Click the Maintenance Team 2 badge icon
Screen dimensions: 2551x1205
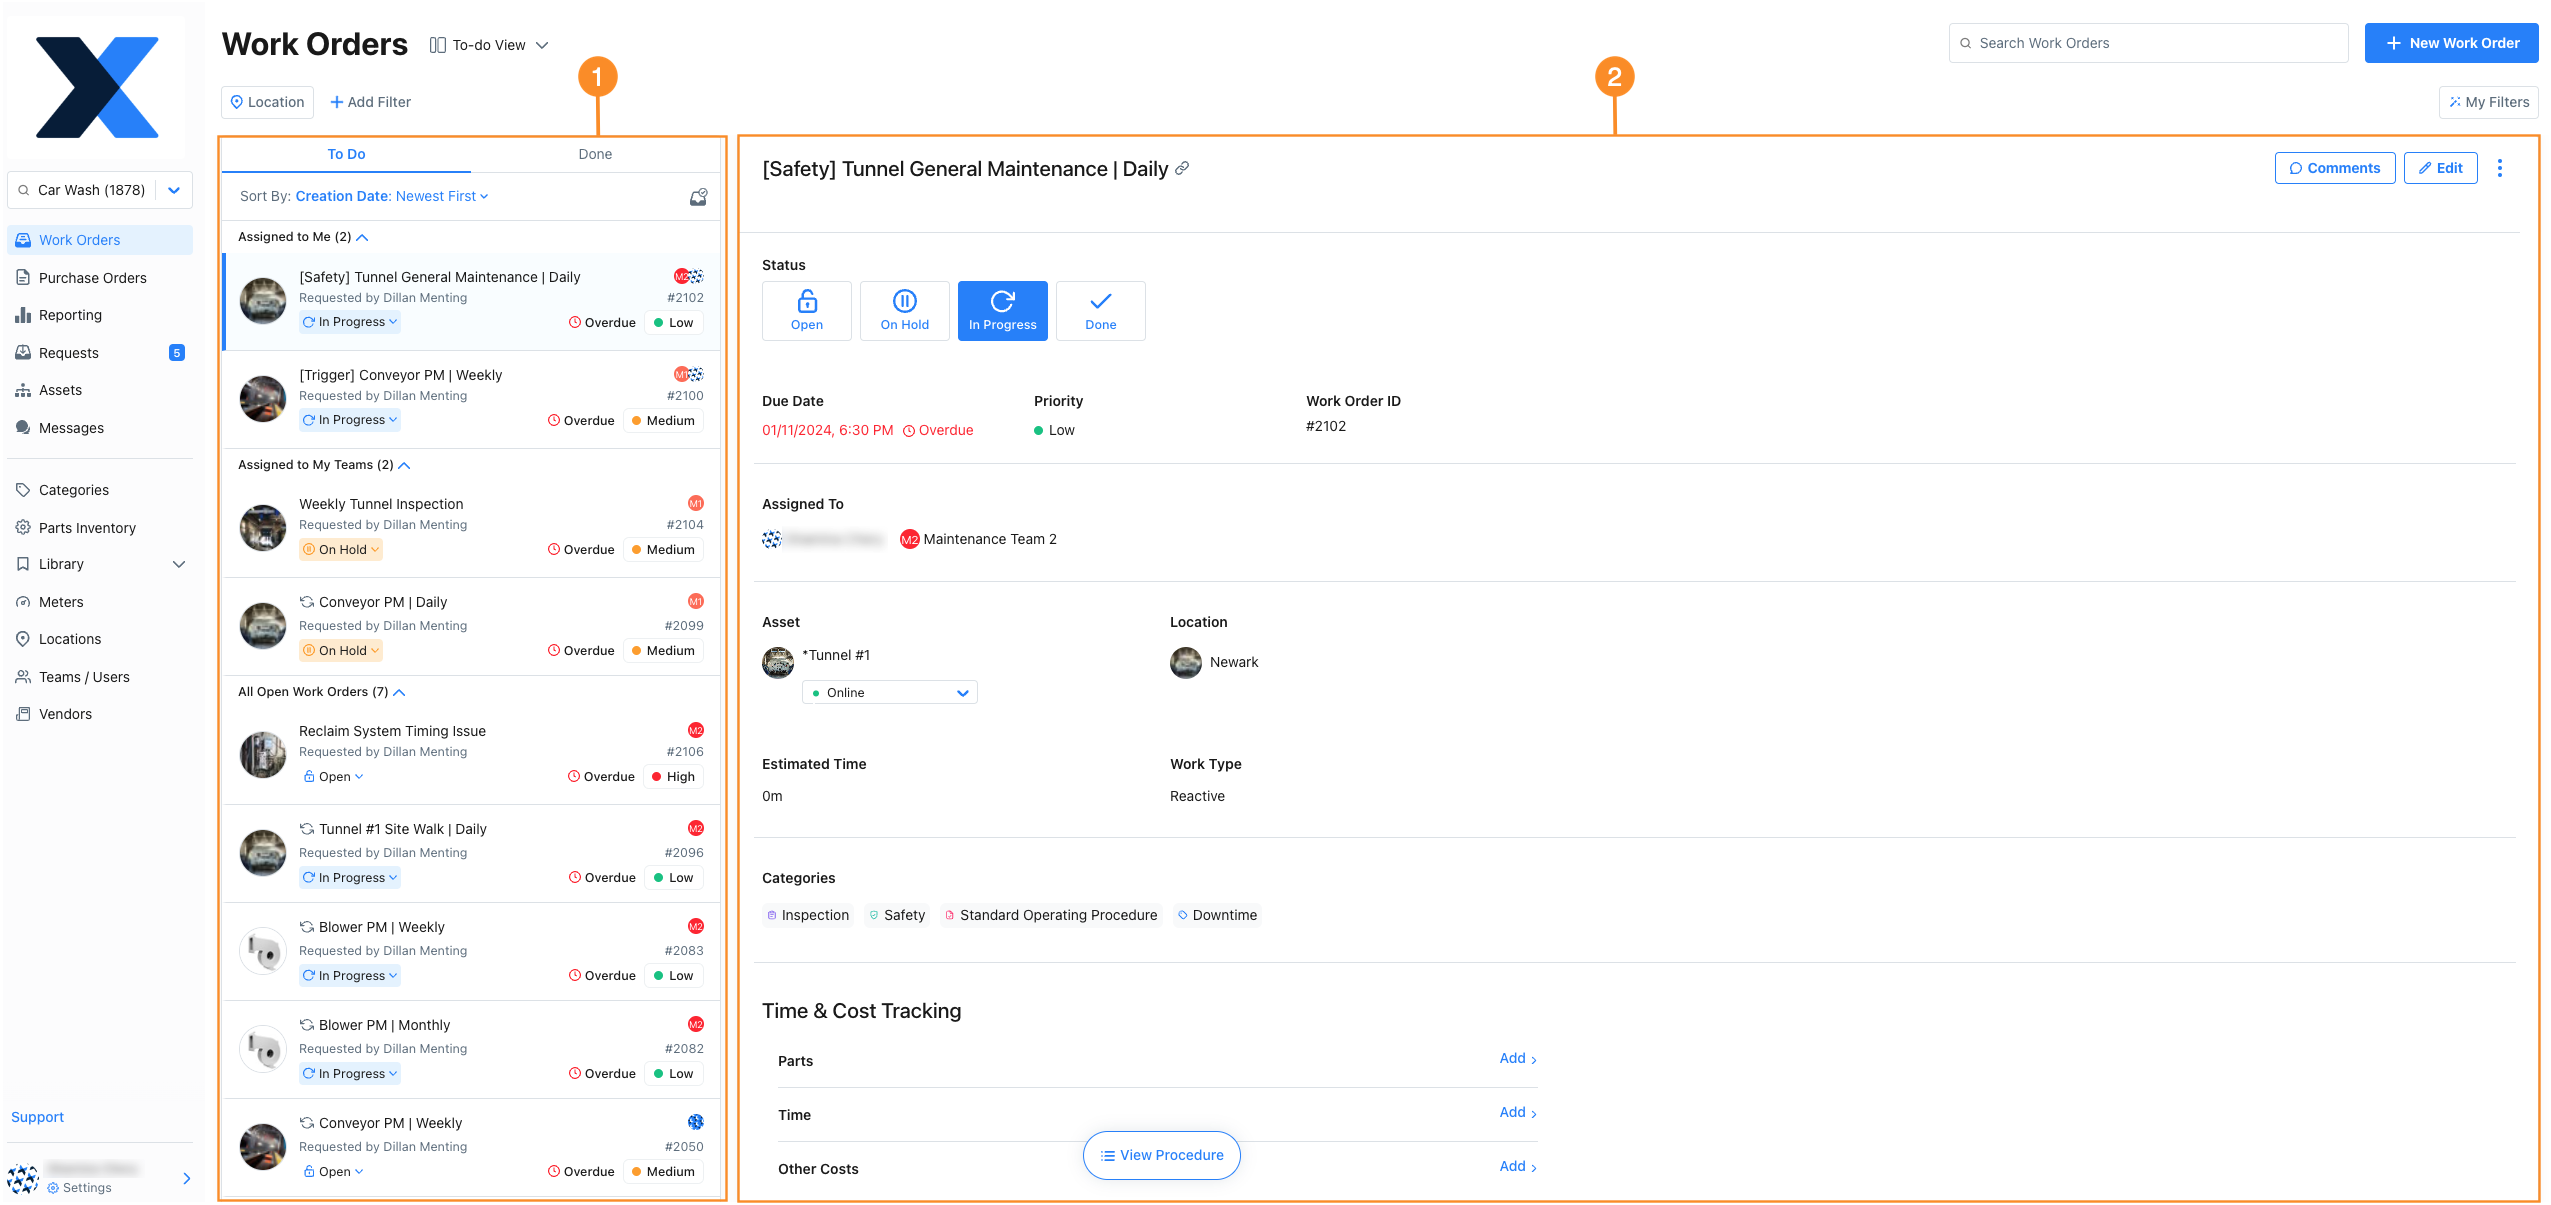click(909, 539)
